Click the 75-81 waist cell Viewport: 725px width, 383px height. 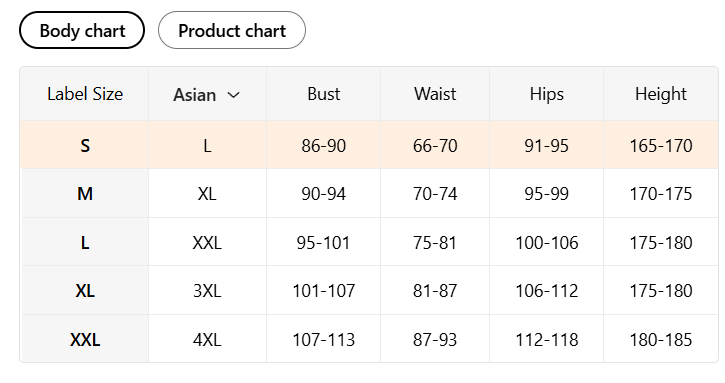[435, 242]
